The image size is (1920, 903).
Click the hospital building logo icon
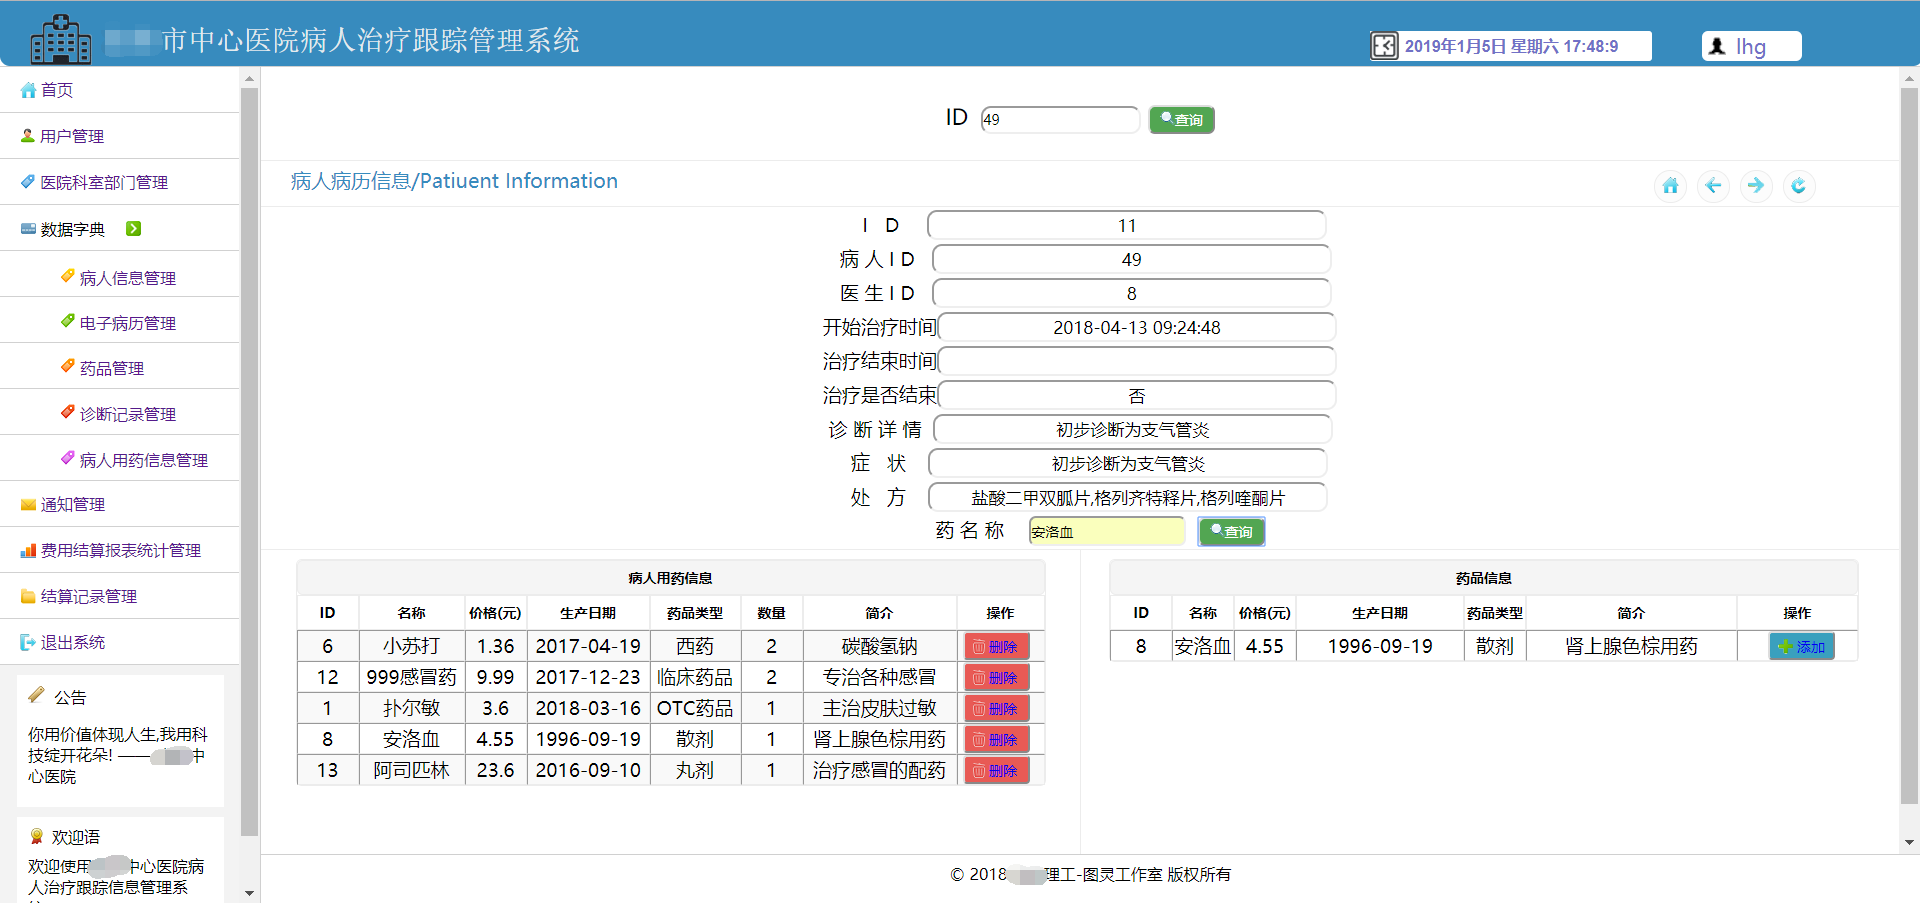pos(60,39)
